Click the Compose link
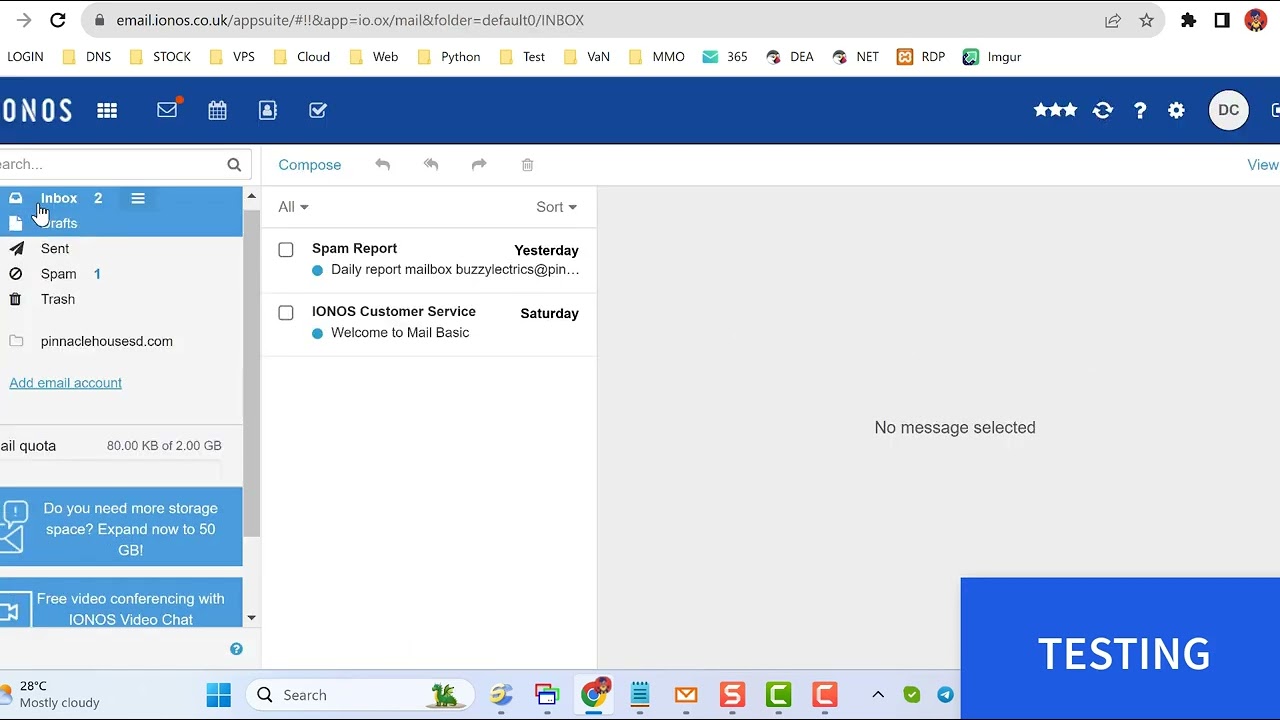Screen dimensions: 1280x720 point(309,164)
